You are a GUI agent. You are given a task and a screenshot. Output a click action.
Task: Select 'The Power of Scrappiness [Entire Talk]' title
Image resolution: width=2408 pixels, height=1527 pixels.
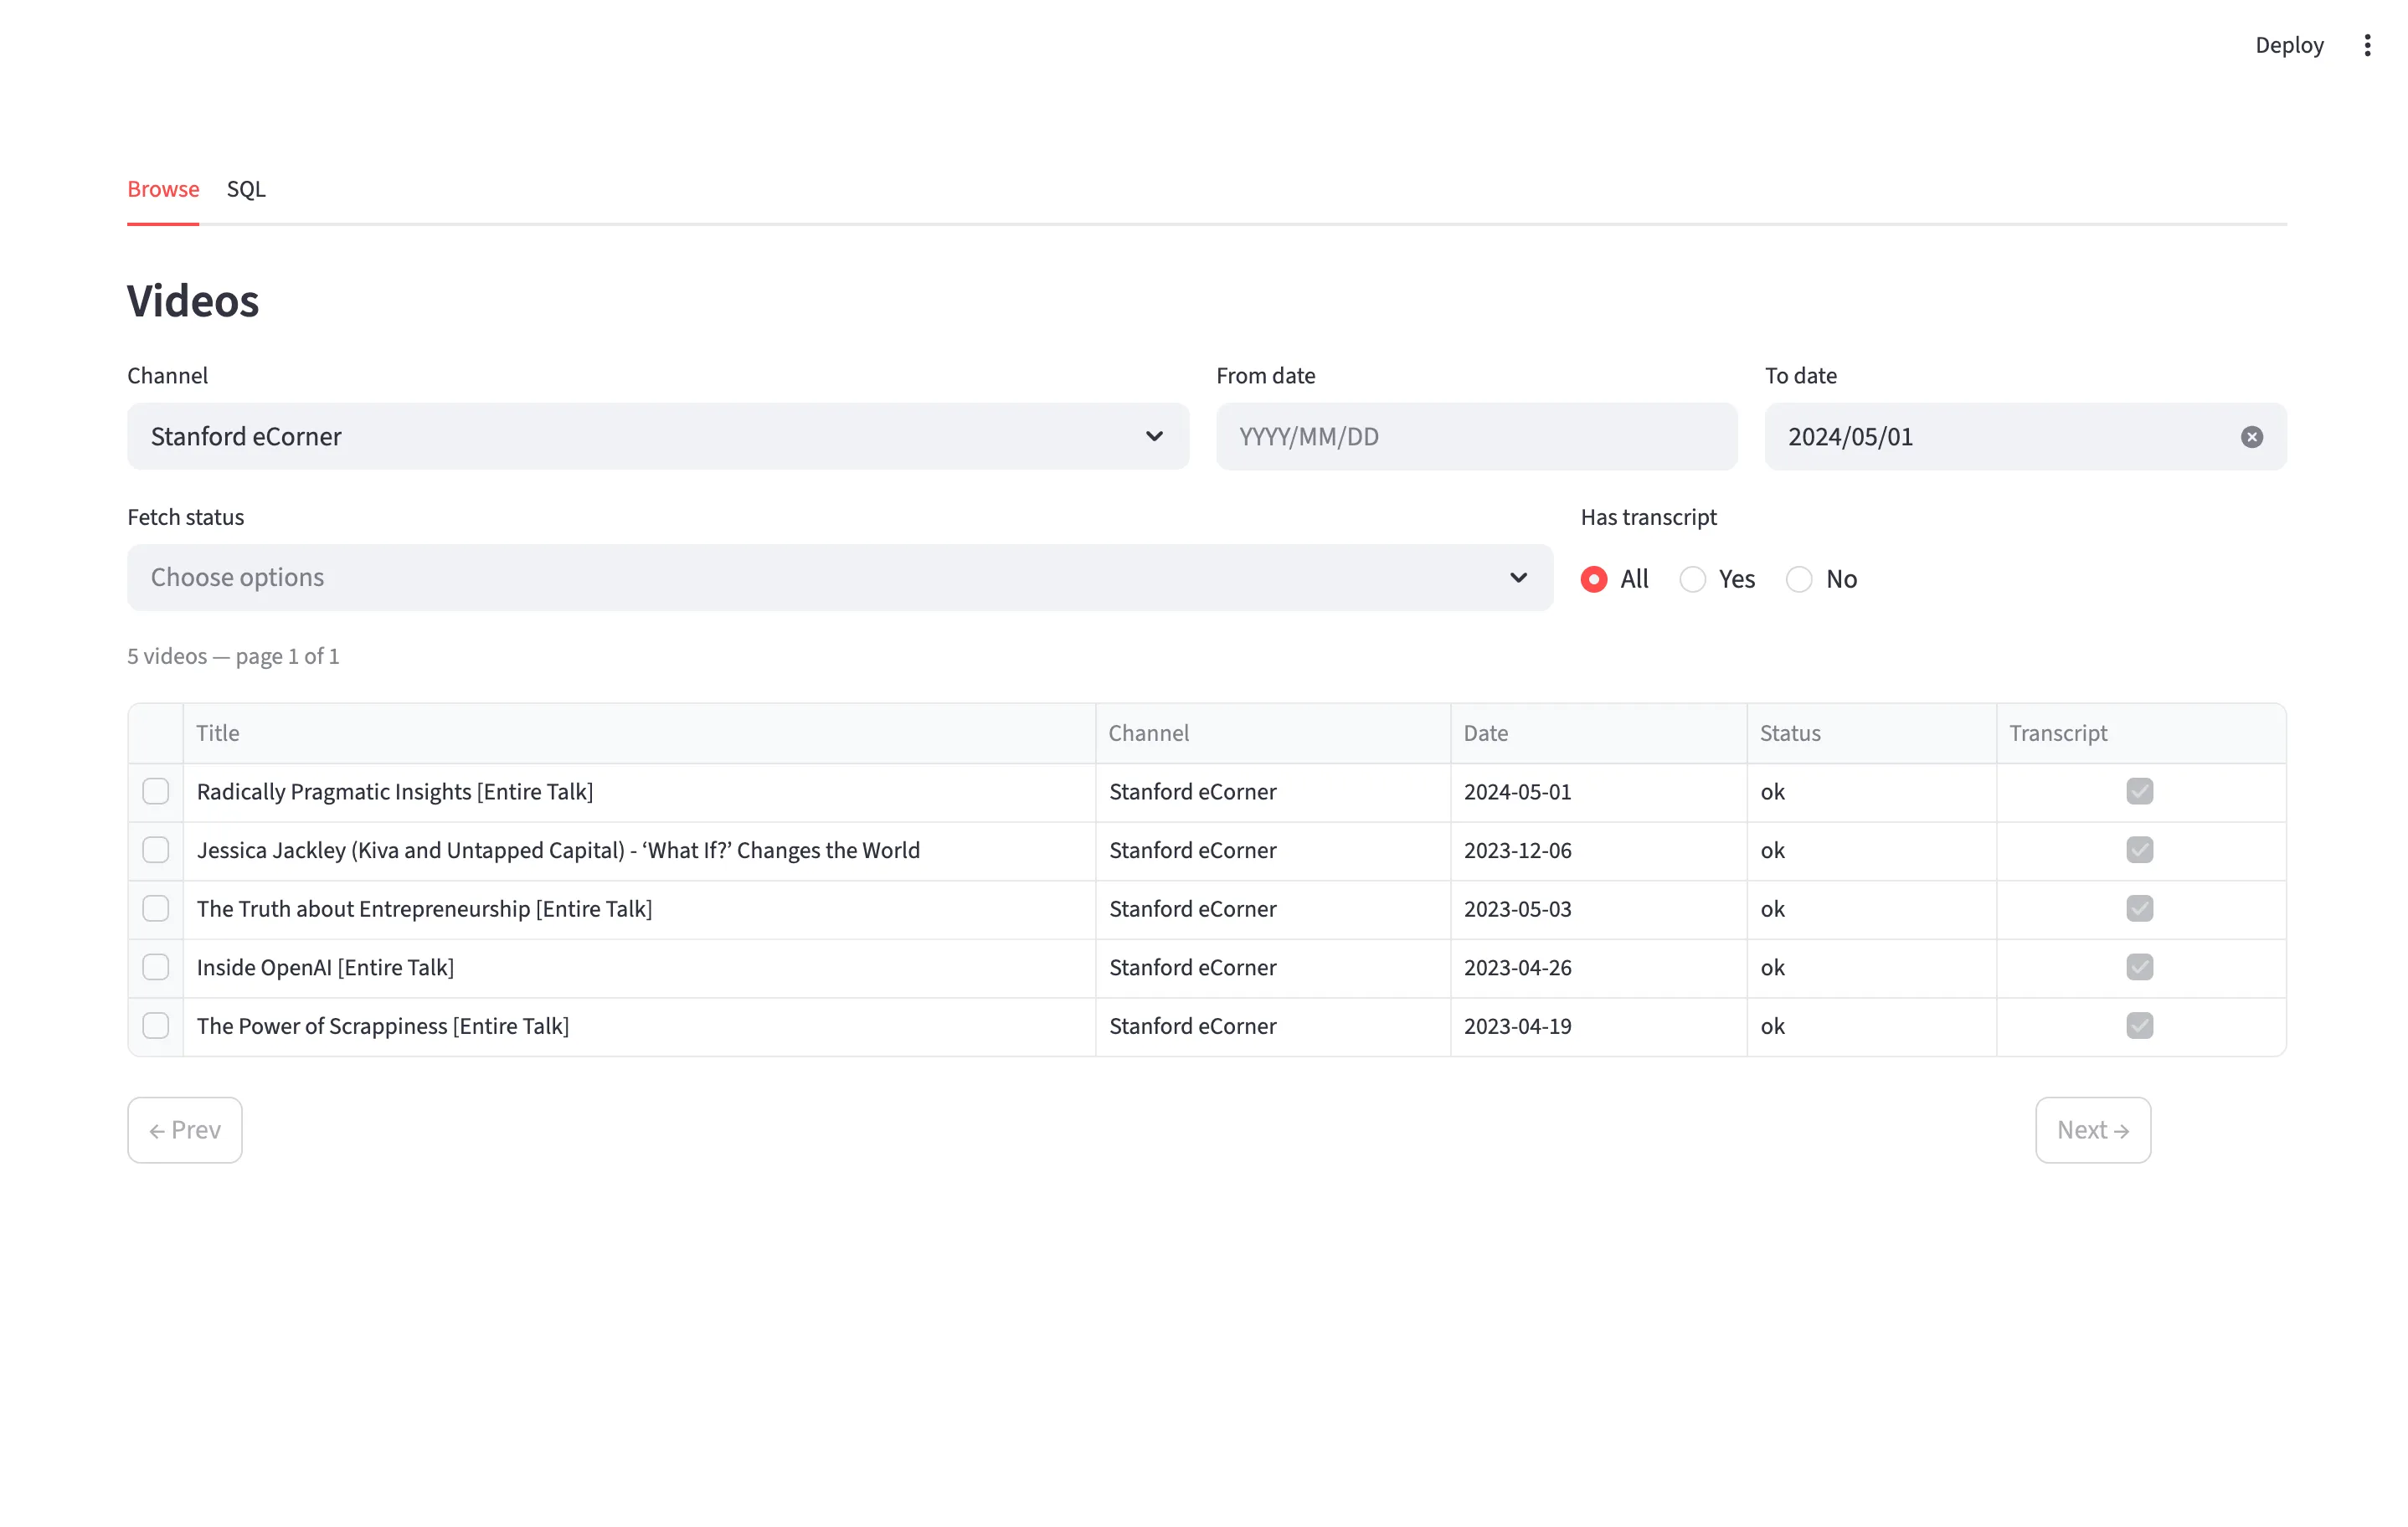(639, 1026)
